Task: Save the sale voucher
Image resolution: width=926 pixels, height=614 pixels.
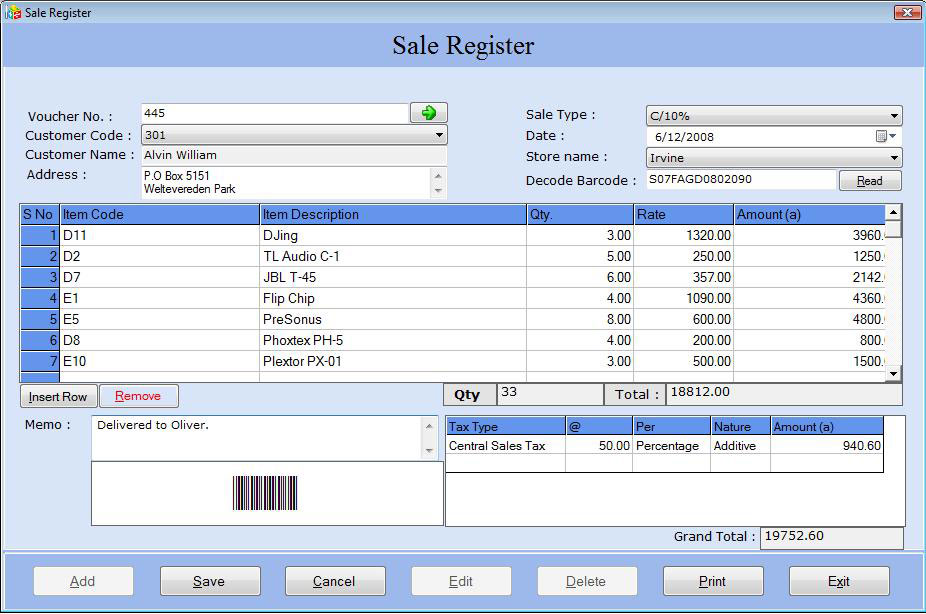Action: click(x=209, y=581)
